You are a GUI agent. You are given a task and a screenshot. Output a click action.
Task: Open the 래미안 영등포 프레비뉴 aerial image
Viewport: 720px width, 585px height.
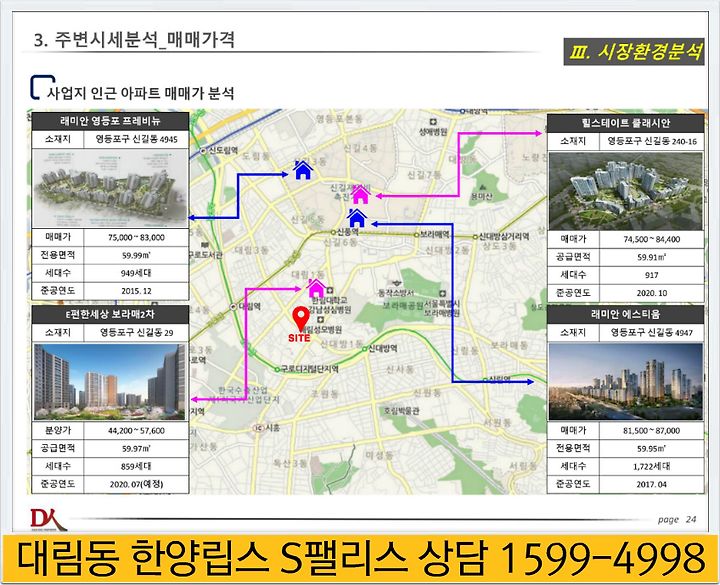[110, 188]
